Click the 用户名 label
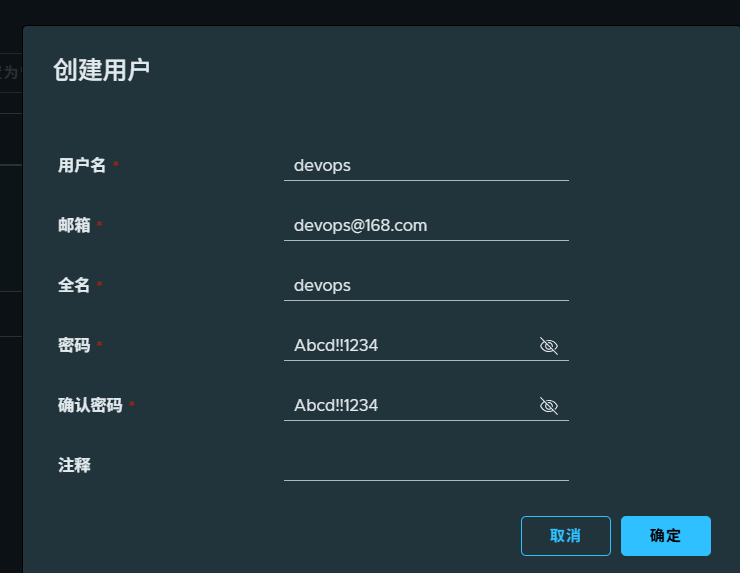This screenshot has height=573, width=740. click(82, 165)
